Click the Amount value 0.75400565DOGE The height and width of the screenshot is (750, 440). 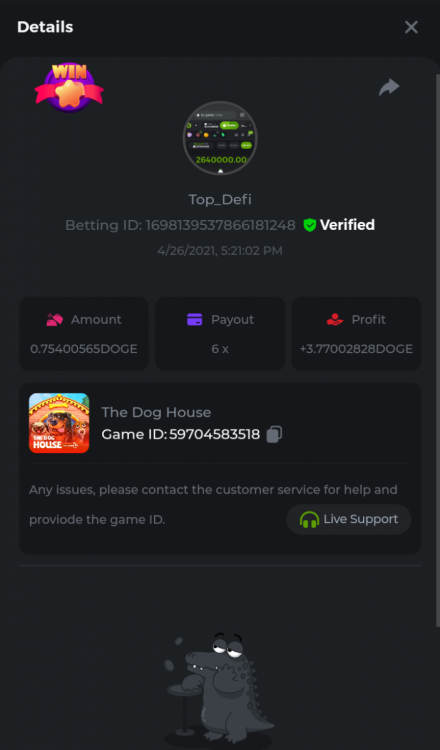pos(84,349)
